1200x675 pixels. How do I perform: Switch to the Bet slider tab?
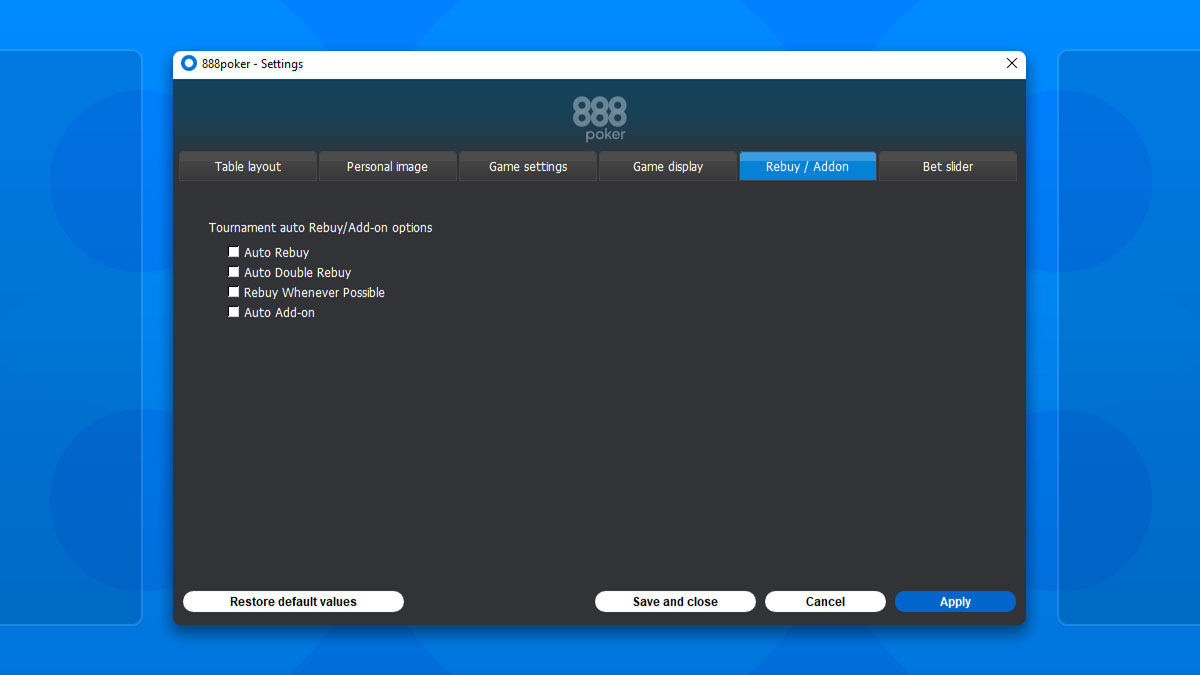click(947, 166)
